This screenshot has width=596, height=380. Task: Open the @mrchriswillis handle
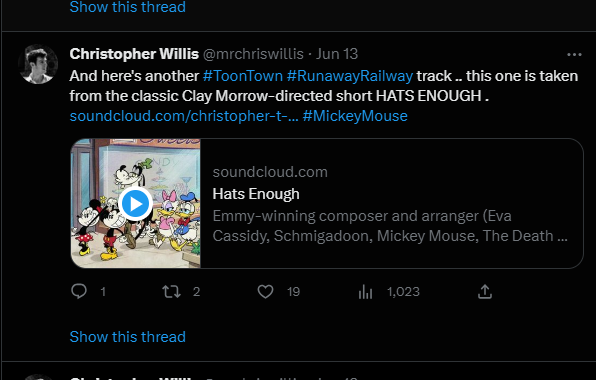[x=253, y=54]
